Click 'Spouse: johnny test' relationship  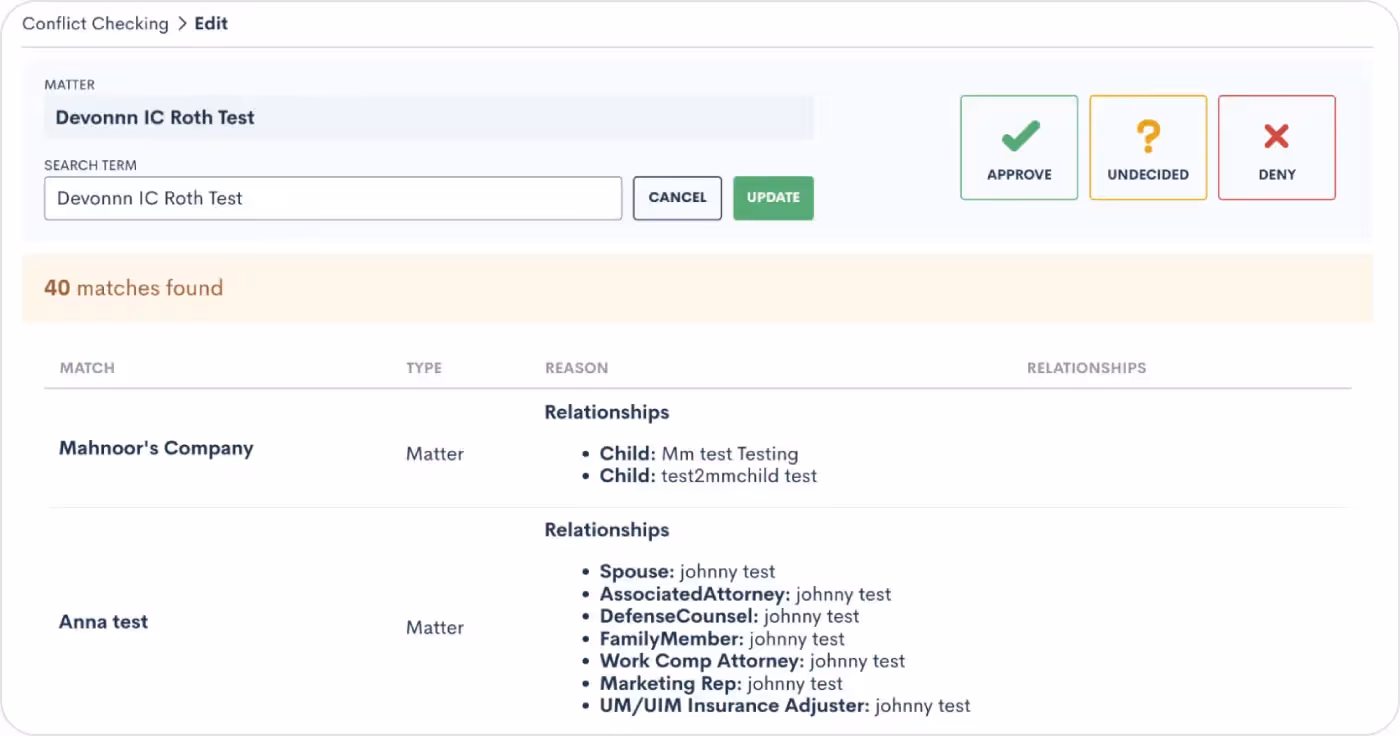tap(687, 572)
